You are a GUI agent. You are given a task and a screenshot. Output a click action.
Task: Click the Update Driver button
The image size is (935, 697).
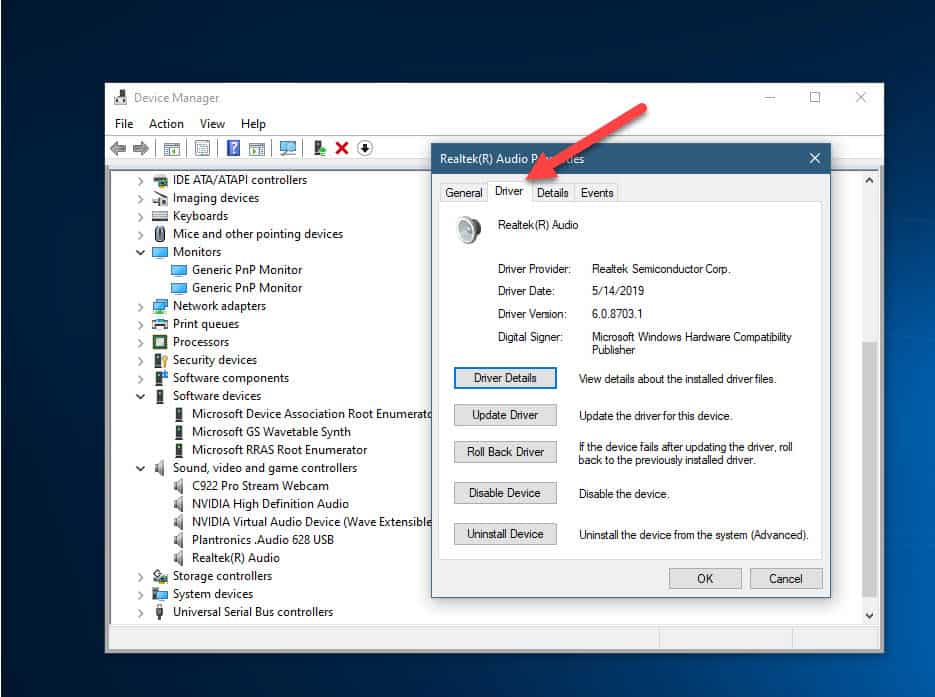505,415
